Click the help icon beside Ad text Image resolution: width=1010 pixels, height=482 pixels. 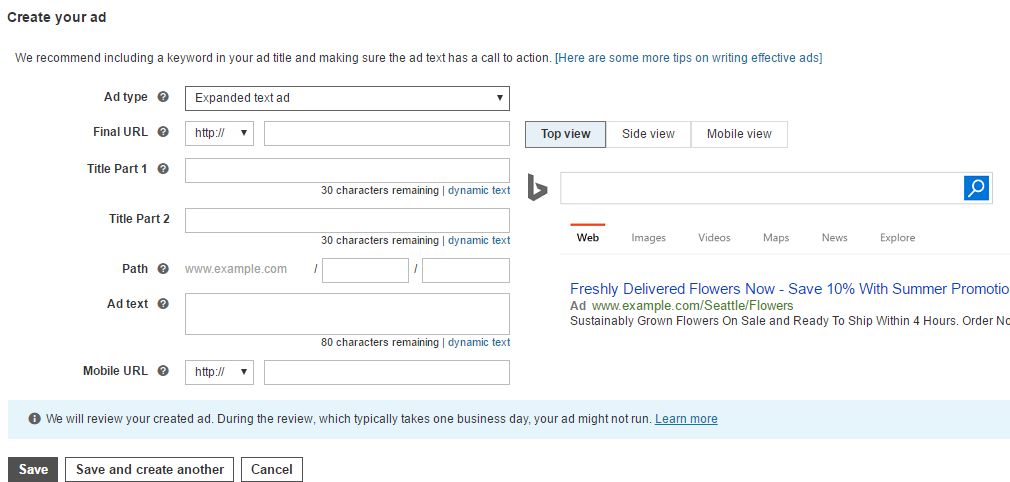(x=163, y=304)
